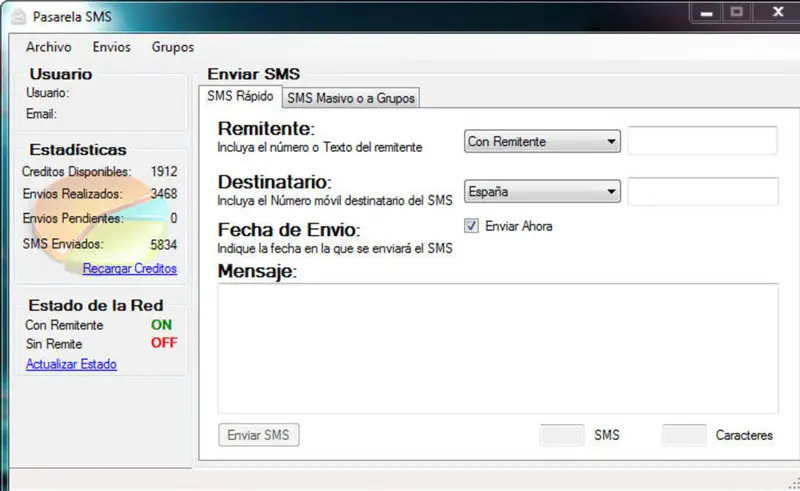Screen dimensions: 800x491
Task: Click the Pasarela SMS title bar icon
Action: [x=18, y=17]
